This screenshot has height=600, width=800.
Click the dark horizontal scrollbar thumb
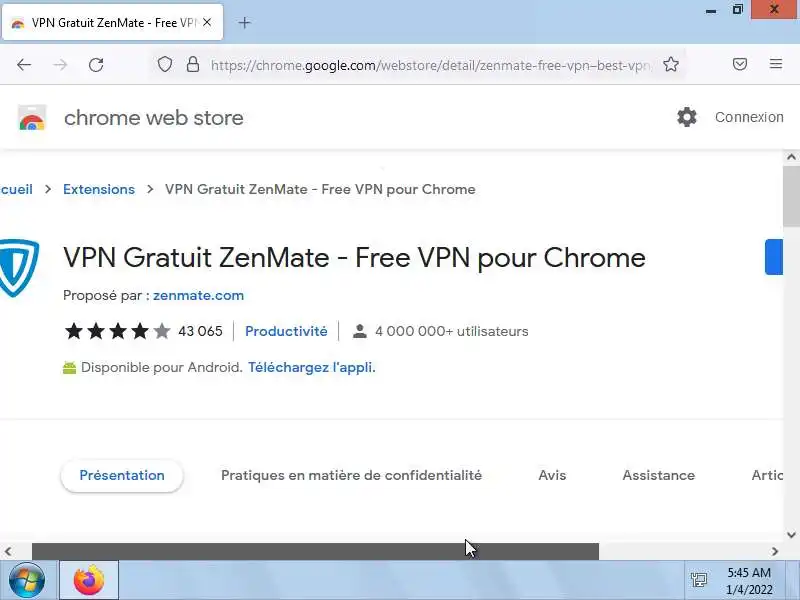(315, 552)
